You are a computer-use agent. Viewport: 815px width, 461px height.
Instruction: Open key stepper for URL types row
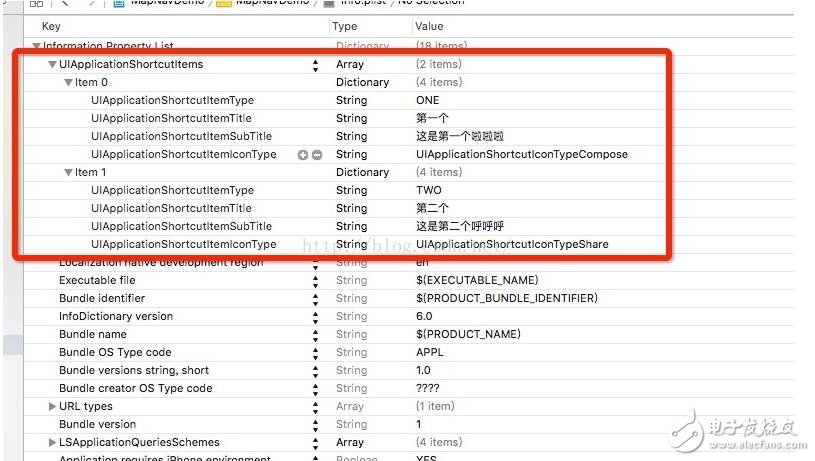pyautogui.click(x=316, y=406)
